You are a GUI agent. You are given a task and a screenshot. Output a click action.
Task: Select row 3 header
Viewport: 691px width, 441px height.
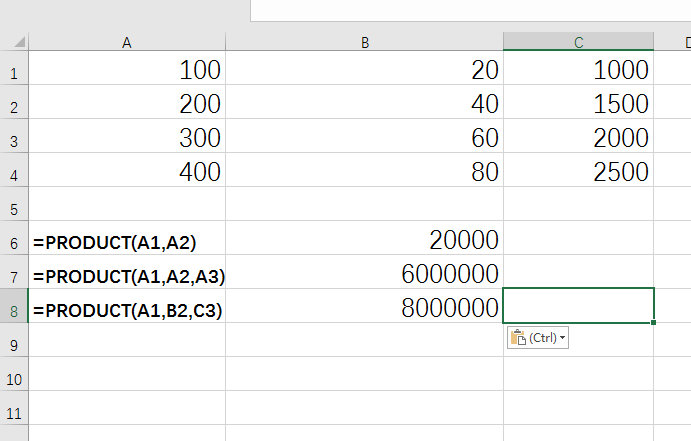[x=14, y=136]
